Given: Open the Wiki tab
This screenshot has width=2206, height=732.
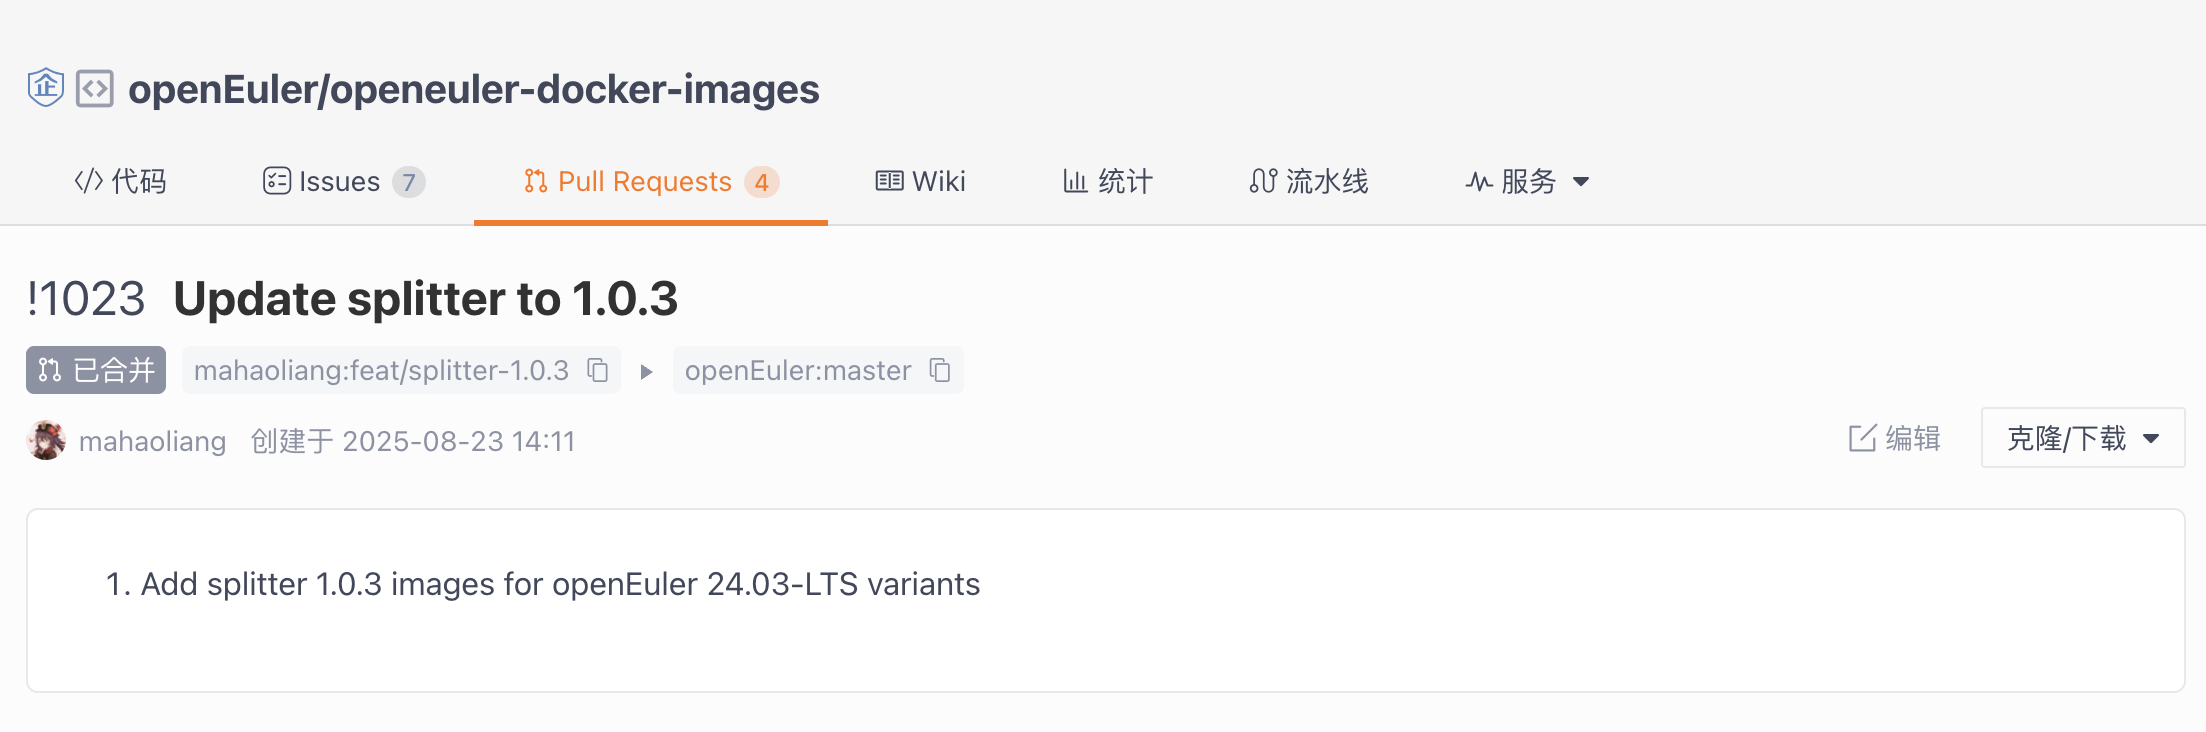Looking at the screenshot, I should click(x=921, y=181).
